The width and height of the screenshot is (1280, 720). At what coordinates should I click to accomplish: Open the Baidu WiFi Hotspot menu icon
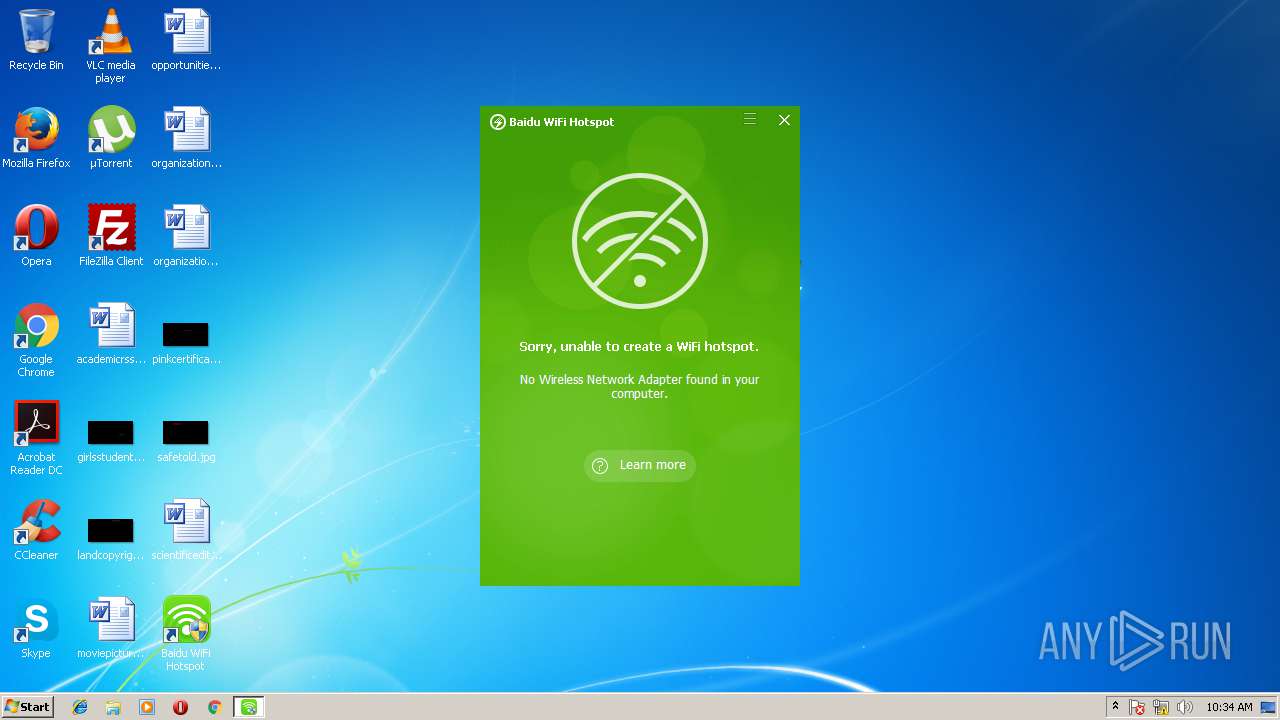pyautogui.click(x=750, y=120)
